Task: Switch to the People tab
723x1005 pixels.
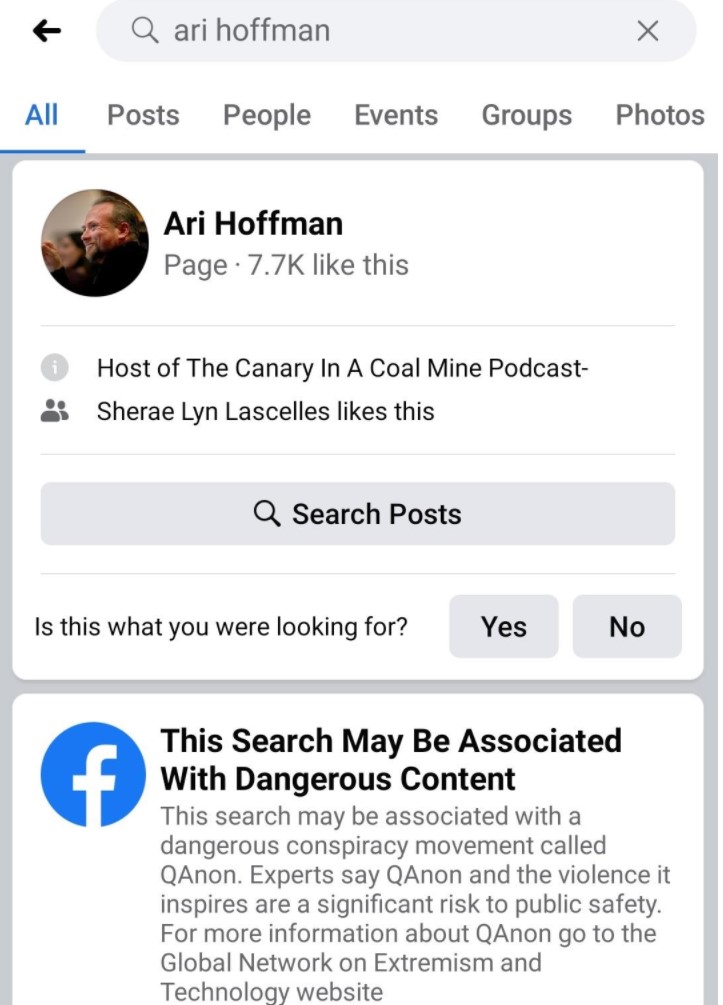Action: pos(267,115)
